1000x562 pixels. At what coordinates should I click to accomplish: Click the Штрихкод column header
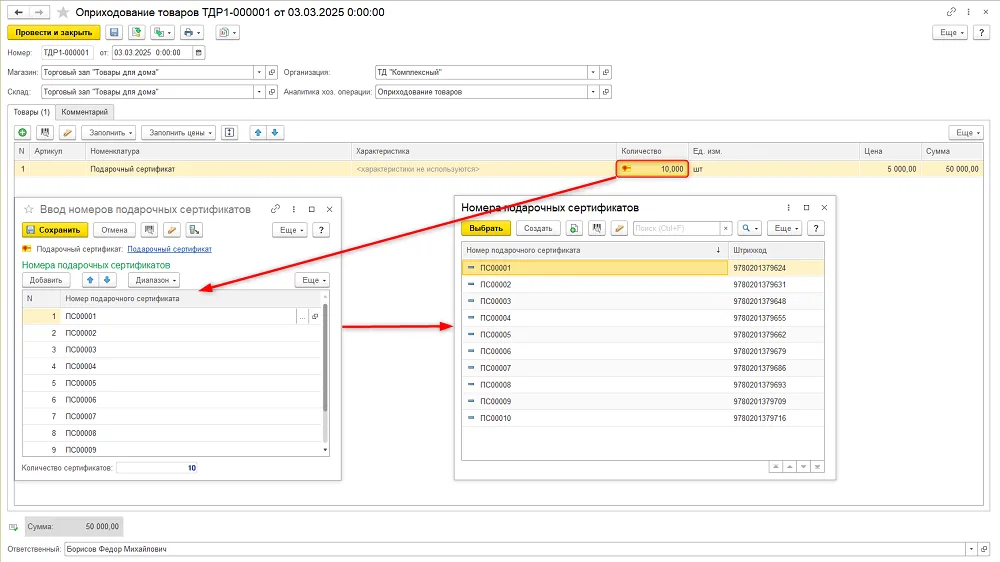776,251
